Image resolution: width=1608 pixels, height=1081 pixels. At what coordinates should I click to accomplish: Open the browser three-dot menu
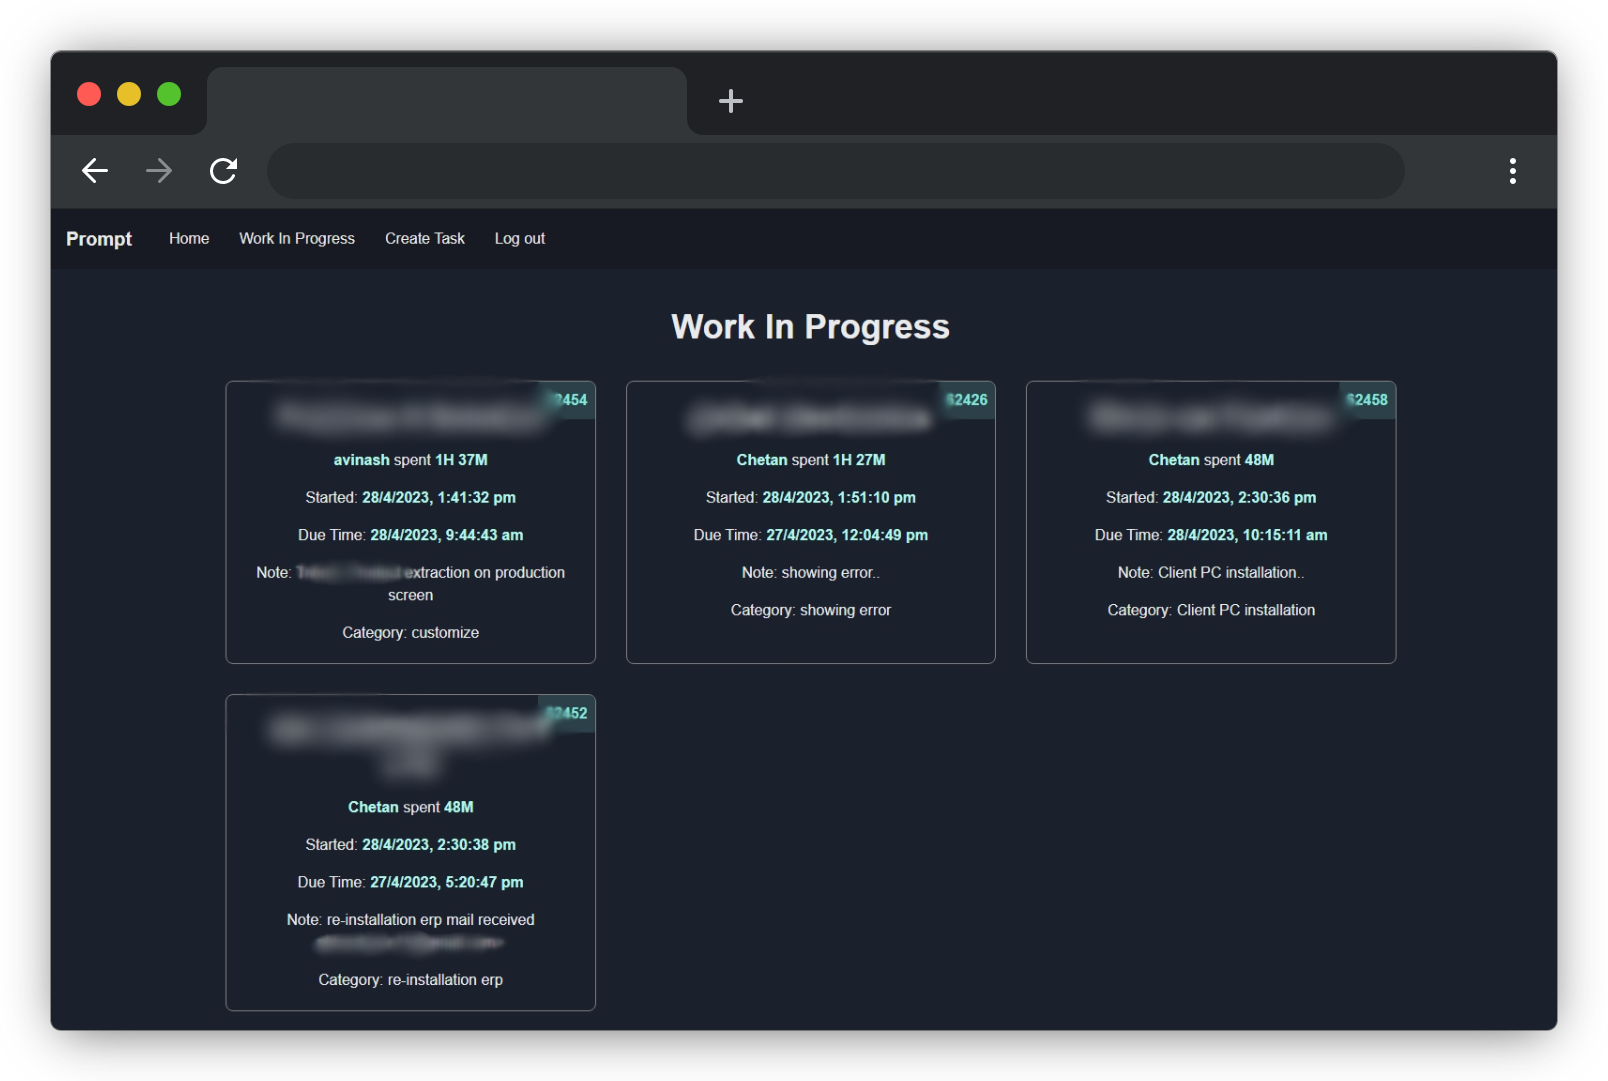(1513, 171)
